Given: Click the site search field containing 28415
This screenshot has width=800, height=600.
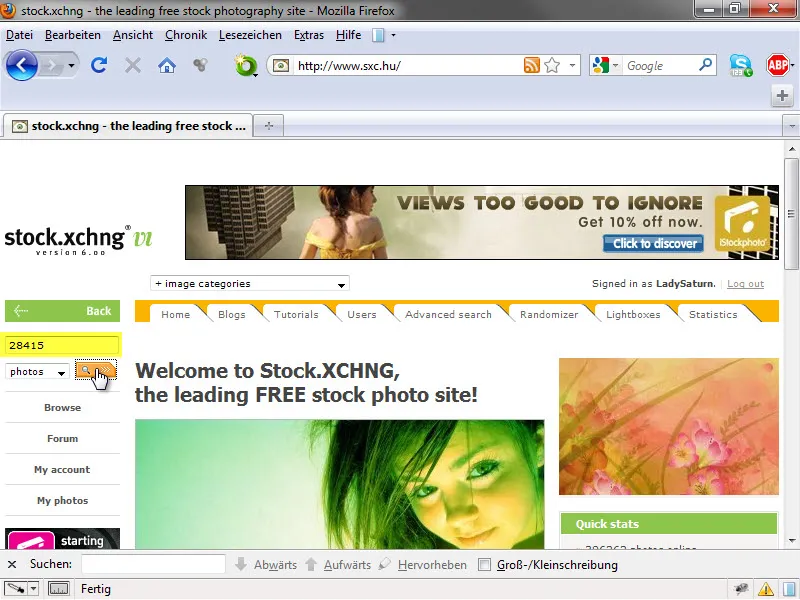Looking at the screenshot, I should click(x=62, y=345).
